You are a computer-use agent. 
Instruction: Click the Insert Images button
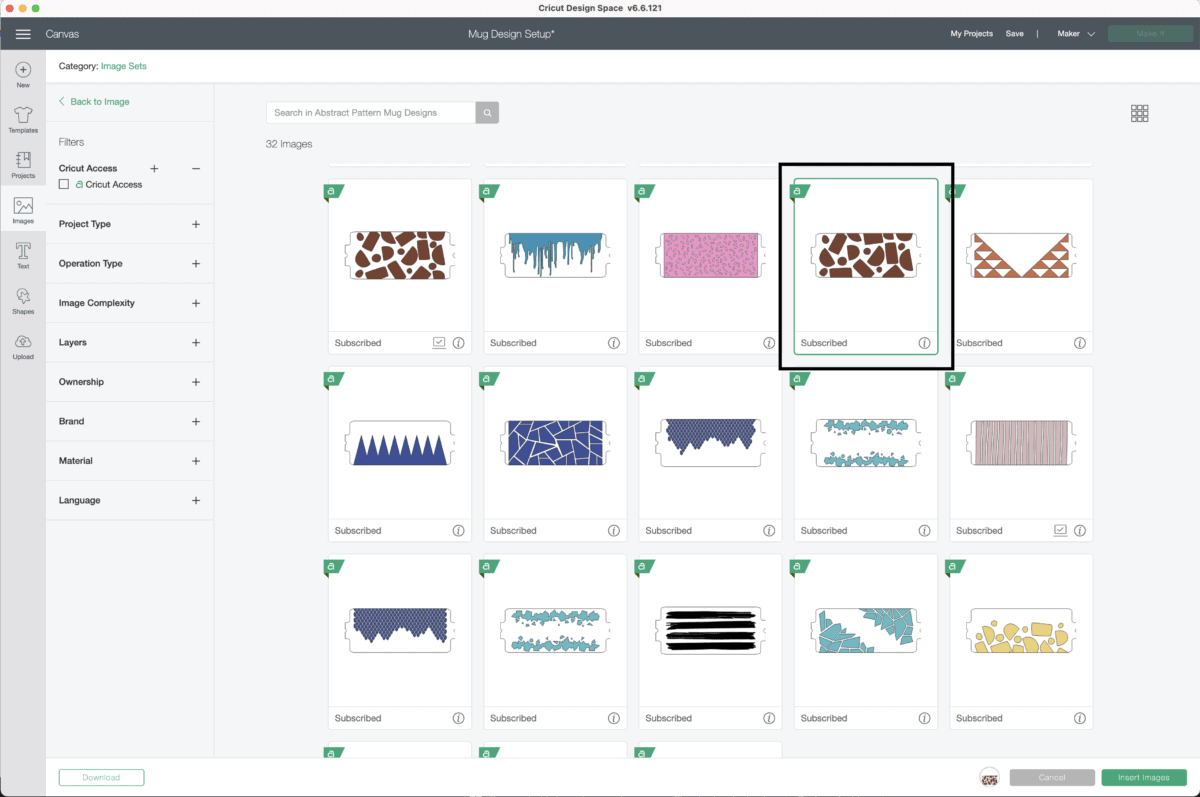[x=1143, y=777]
